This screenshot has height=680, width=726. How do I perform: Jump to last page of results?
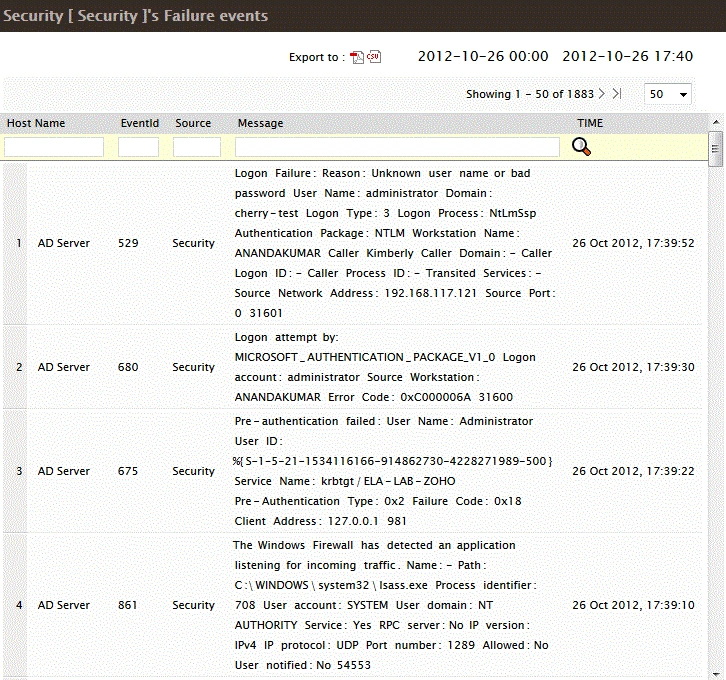tap(617, 94)
